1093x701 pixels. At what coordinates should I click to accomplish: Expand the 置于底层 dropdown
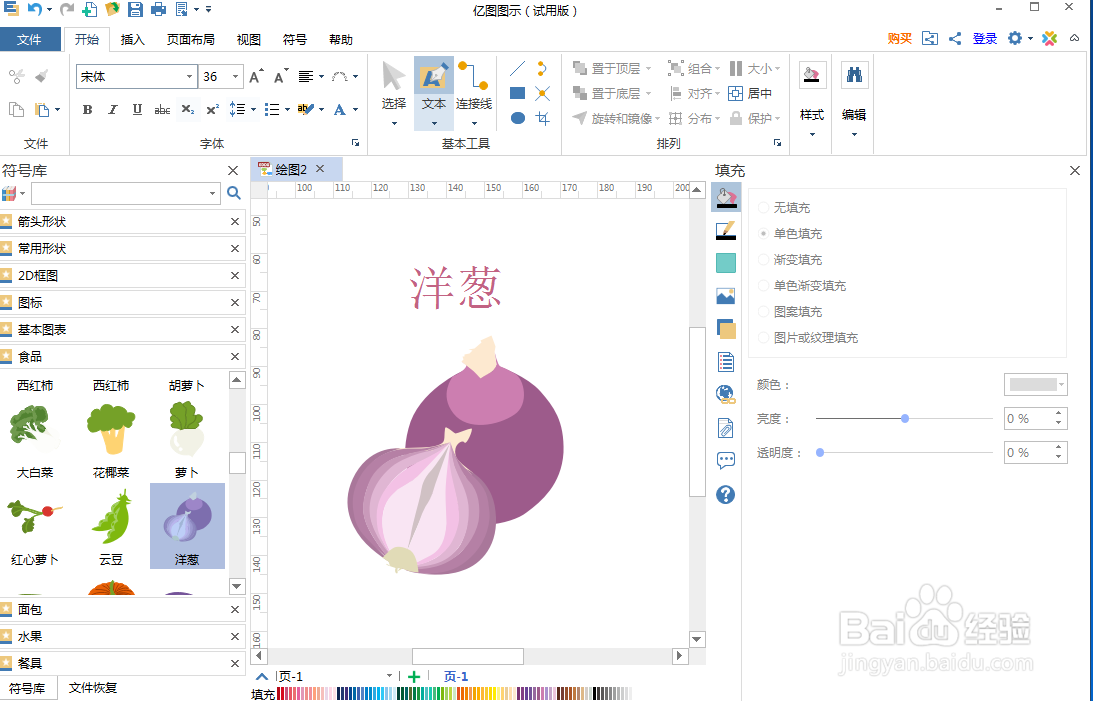point(648,93)
